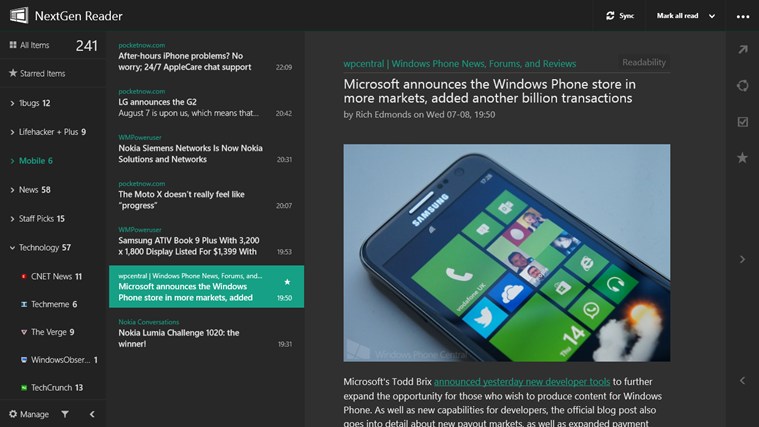Open the wpcentral source header link

[x=459, y=64]
